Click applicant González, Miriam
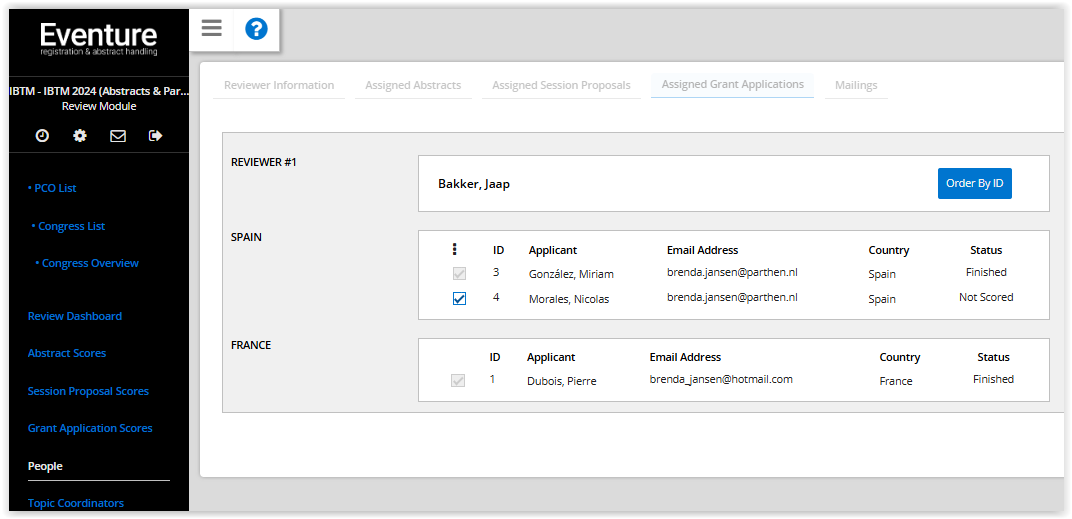 point(571,274)
